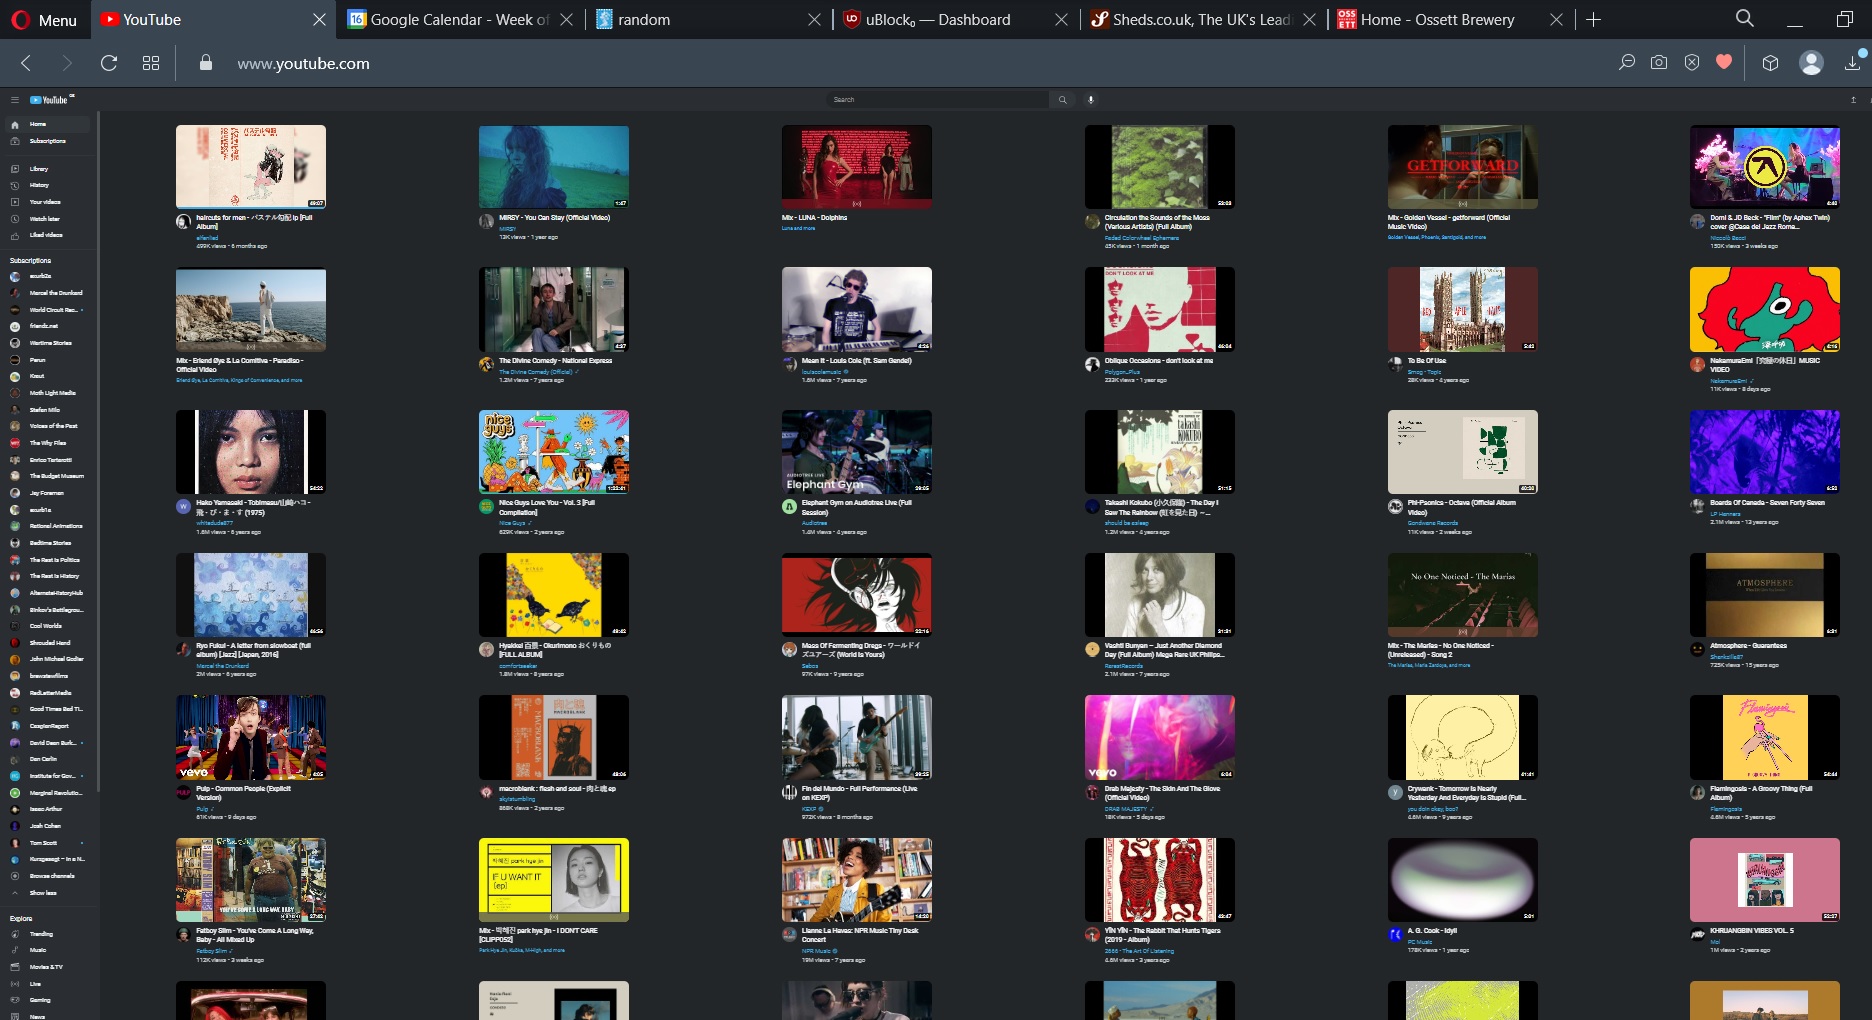Click inside the YouTube search field
The height and width of the screenshot is (1020, 1872).
(x=938, y=99)
